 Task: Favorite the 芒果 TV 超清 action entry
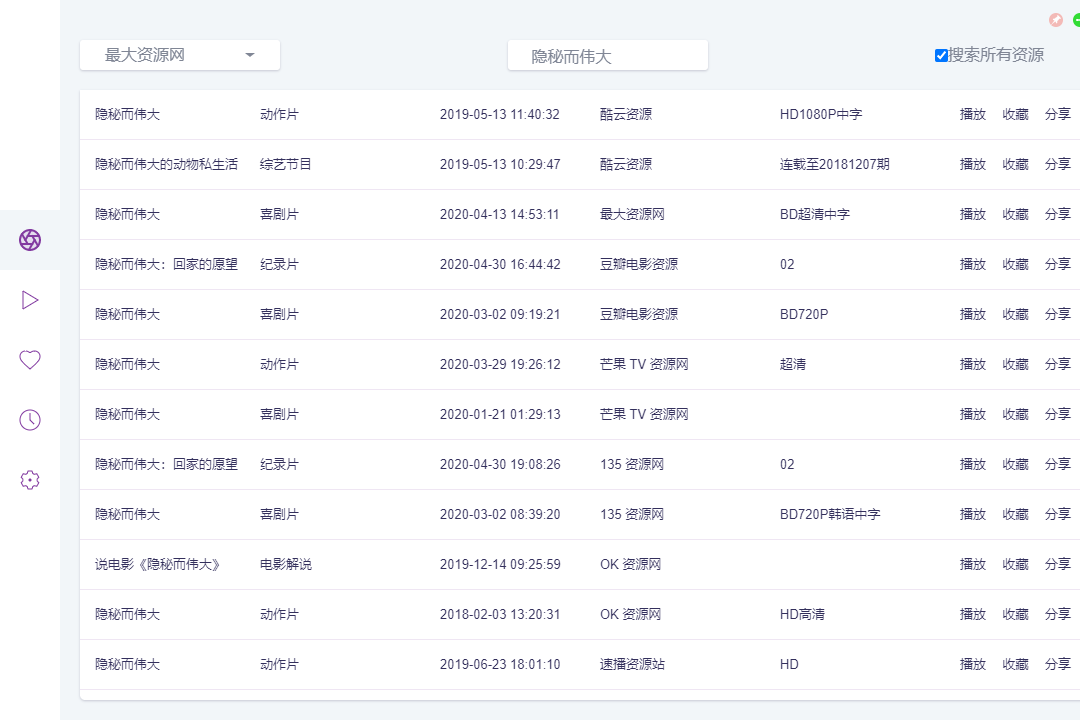pyautogui.click(x=1015, y=364)
